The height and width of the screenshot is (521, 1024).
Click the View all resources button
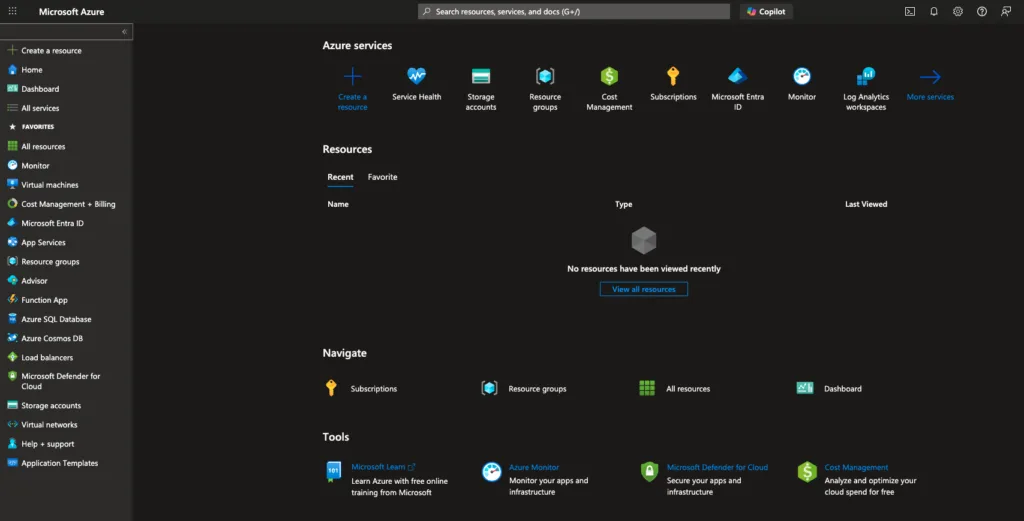[643, 289]
